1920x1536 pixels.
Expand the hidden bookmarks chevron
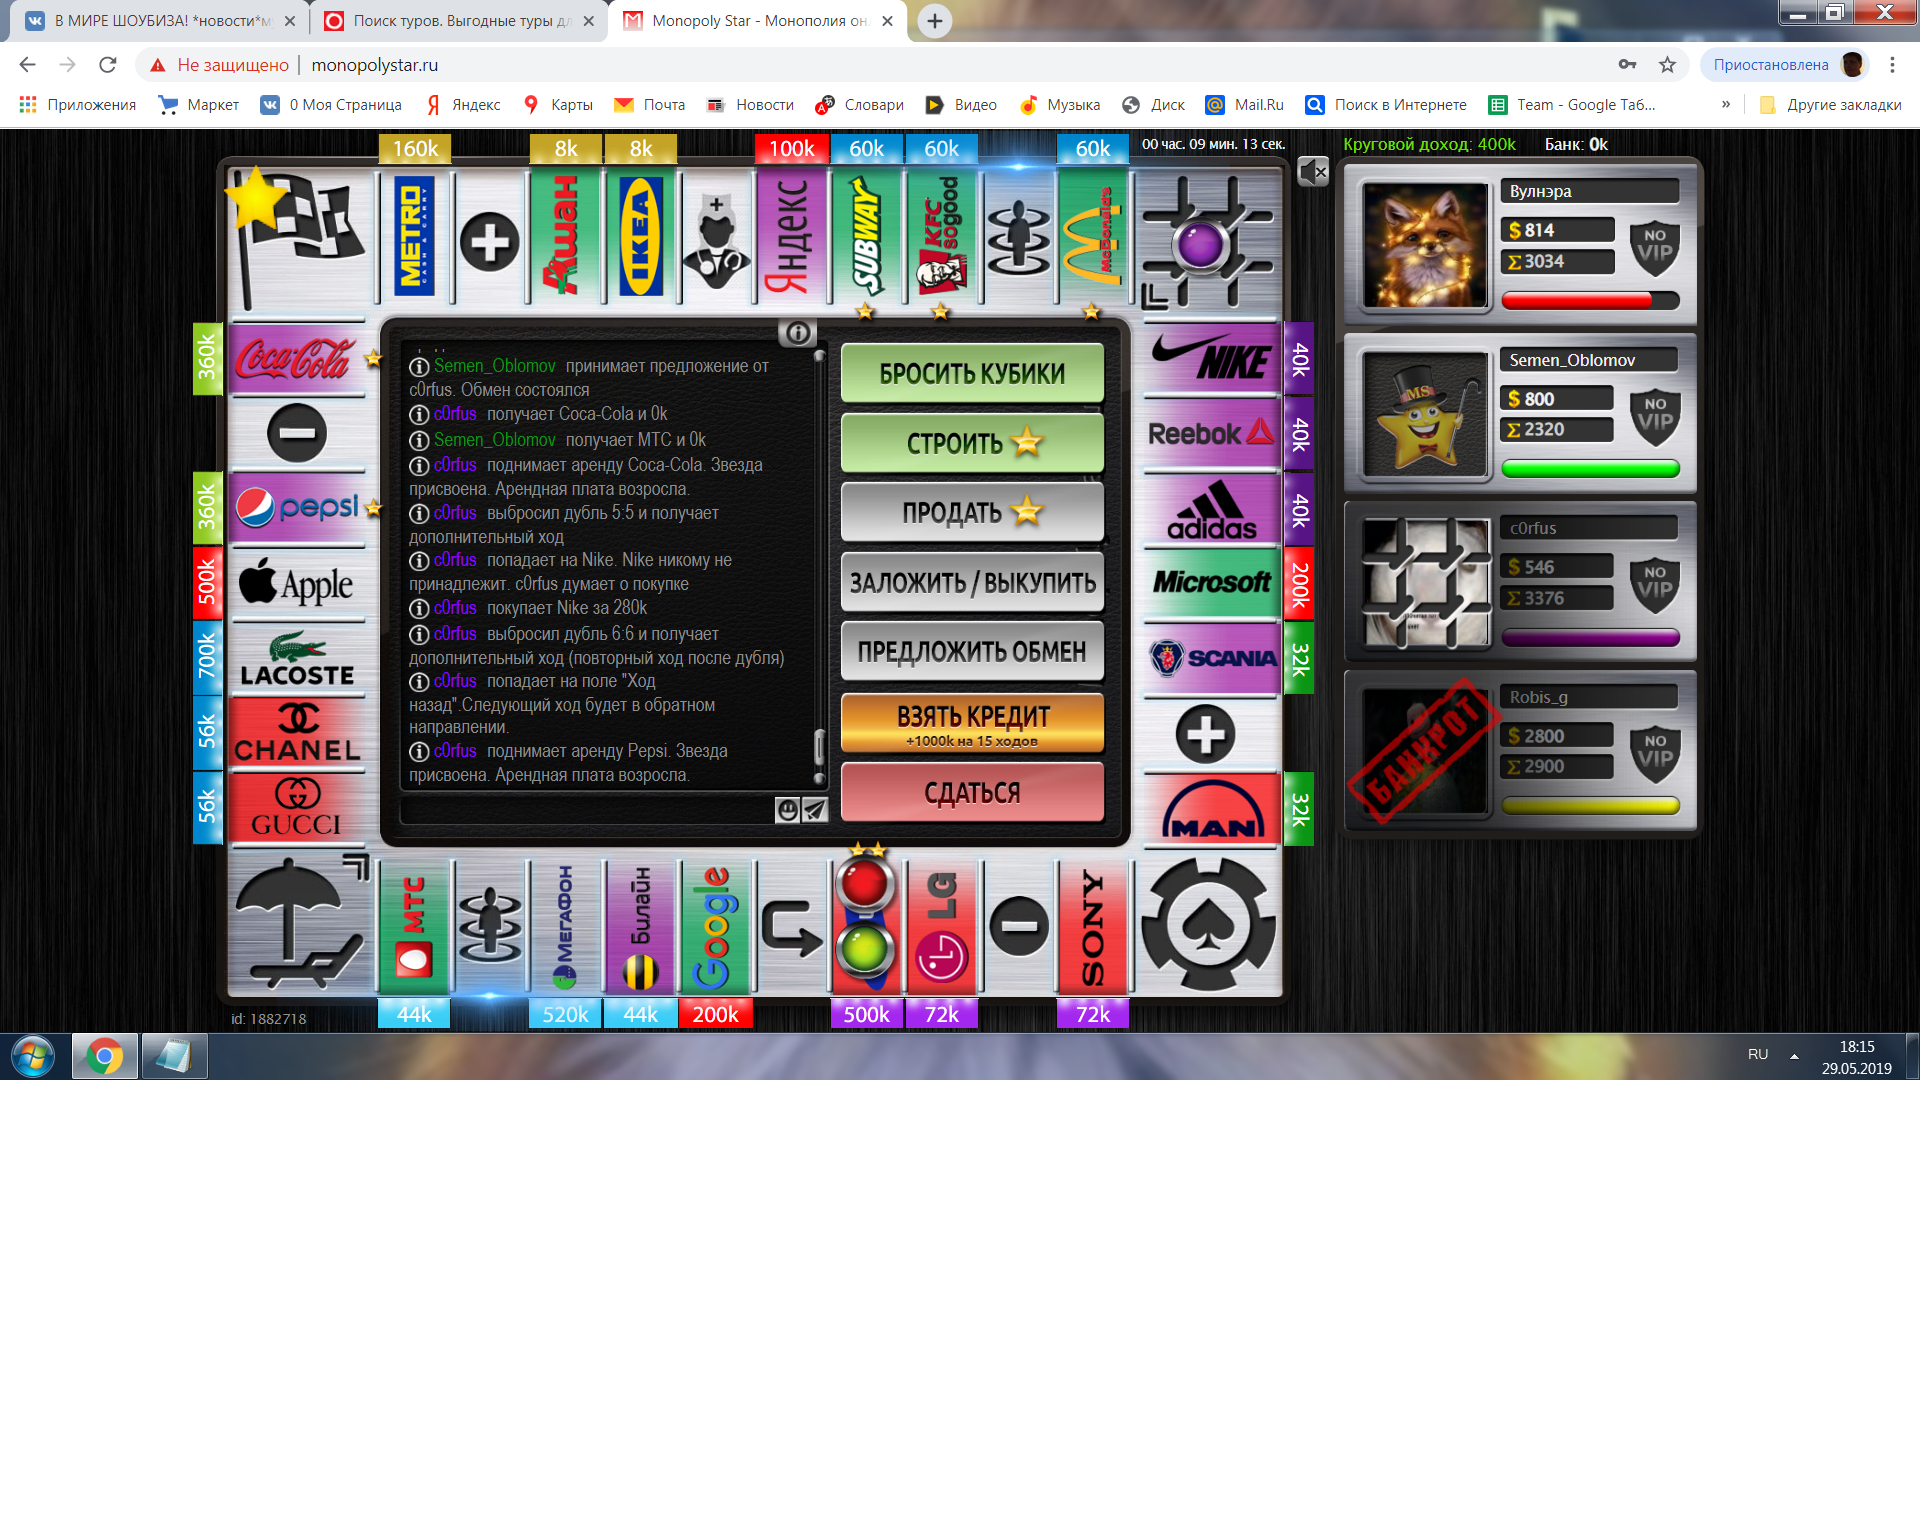coord(1725,104)
